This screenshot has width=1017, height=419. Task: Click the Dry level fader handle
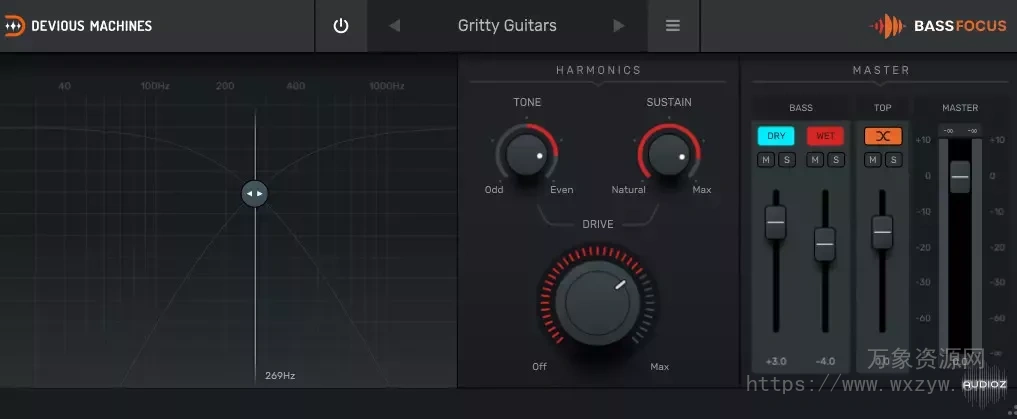pyautogui.click(x=776, y=222)
